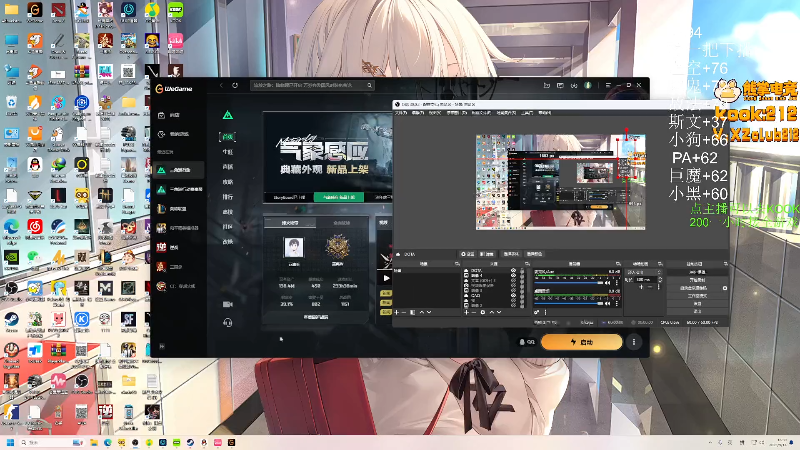Play the video with the white play arrow
This screenshot has width=800, height=450.
[x=386, y=278]
